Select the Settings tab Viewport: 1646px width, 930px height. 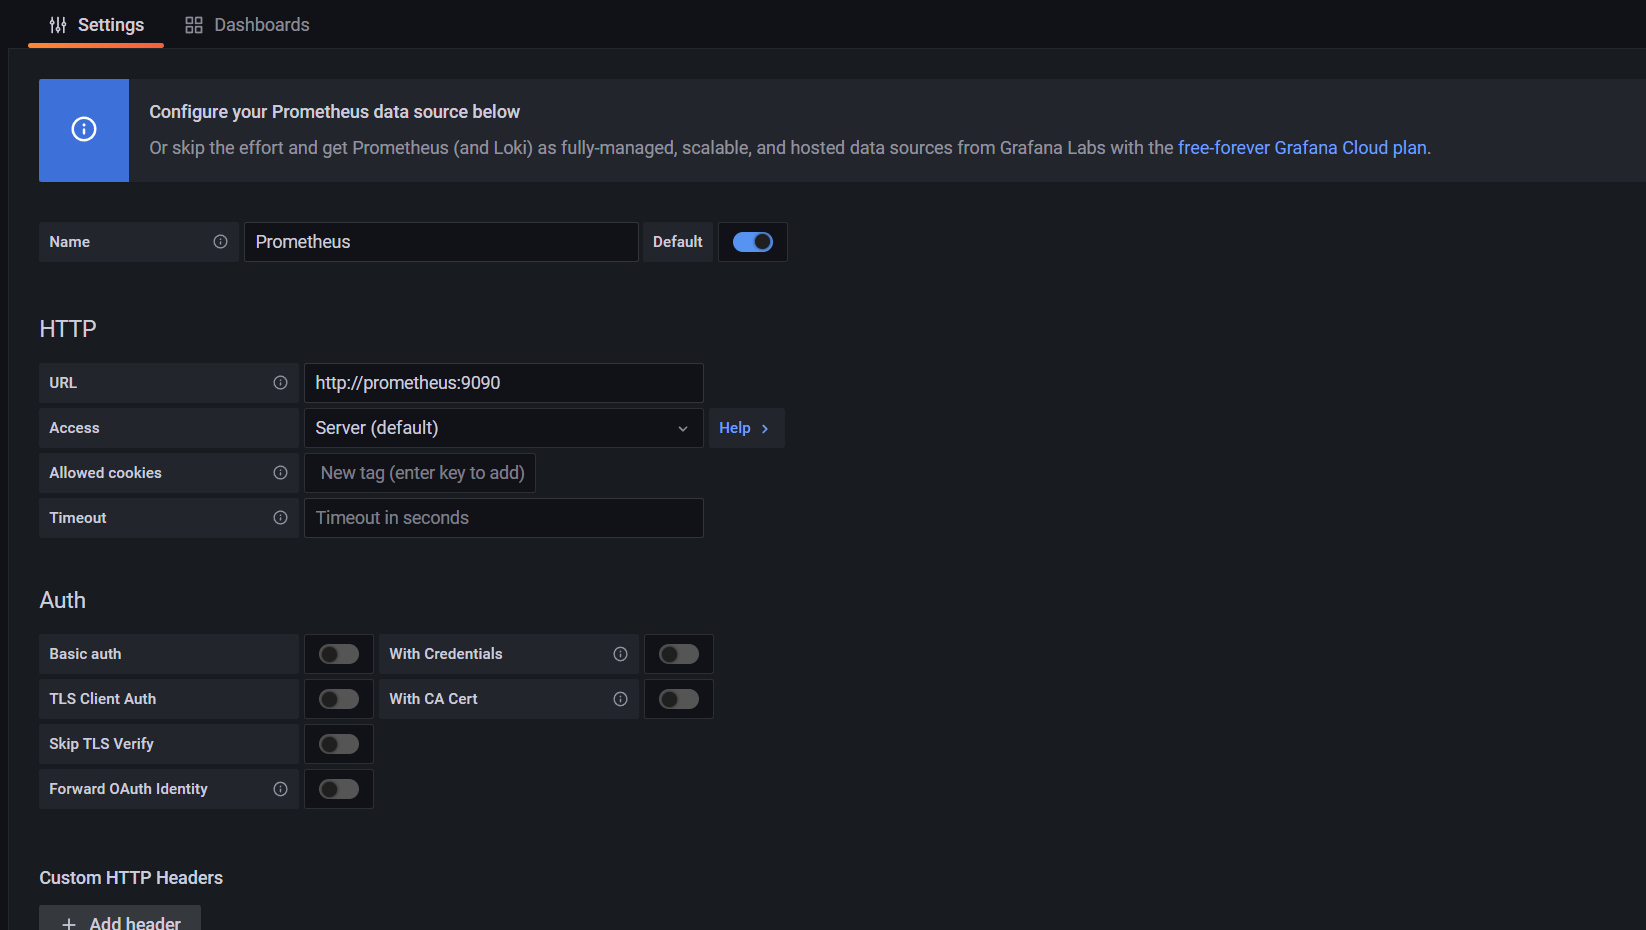pos(97,25)
